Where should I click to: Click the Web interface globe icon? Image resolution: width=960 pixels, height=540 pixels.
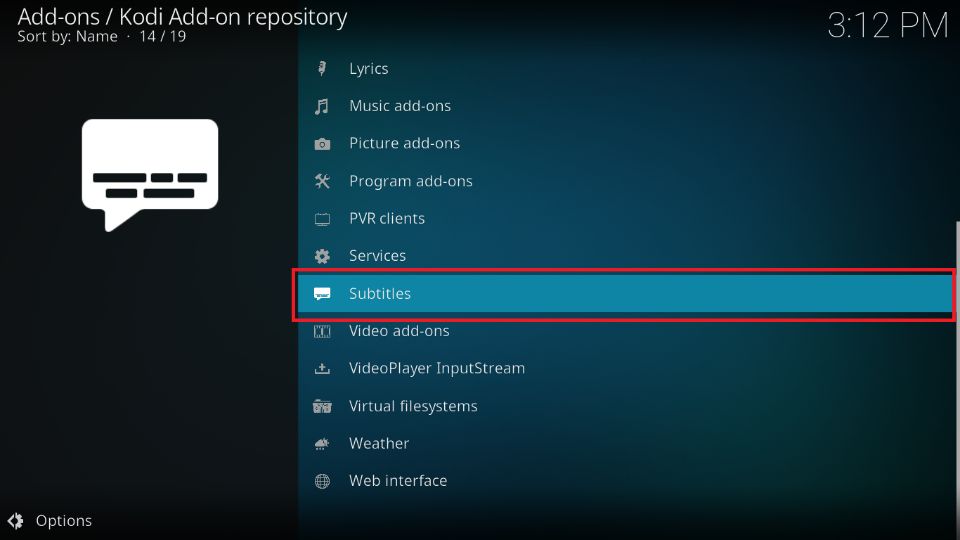322,481
